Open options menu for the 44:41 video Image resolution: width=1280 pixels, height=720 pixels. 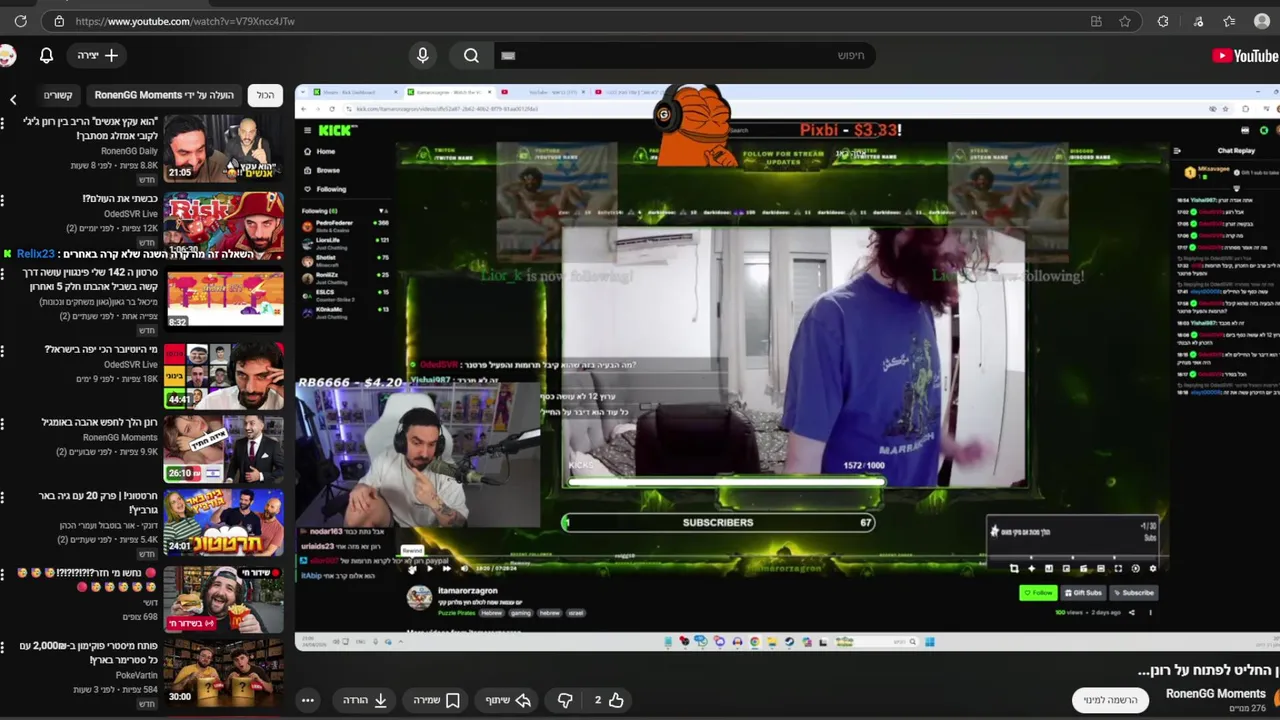(3, 351)
